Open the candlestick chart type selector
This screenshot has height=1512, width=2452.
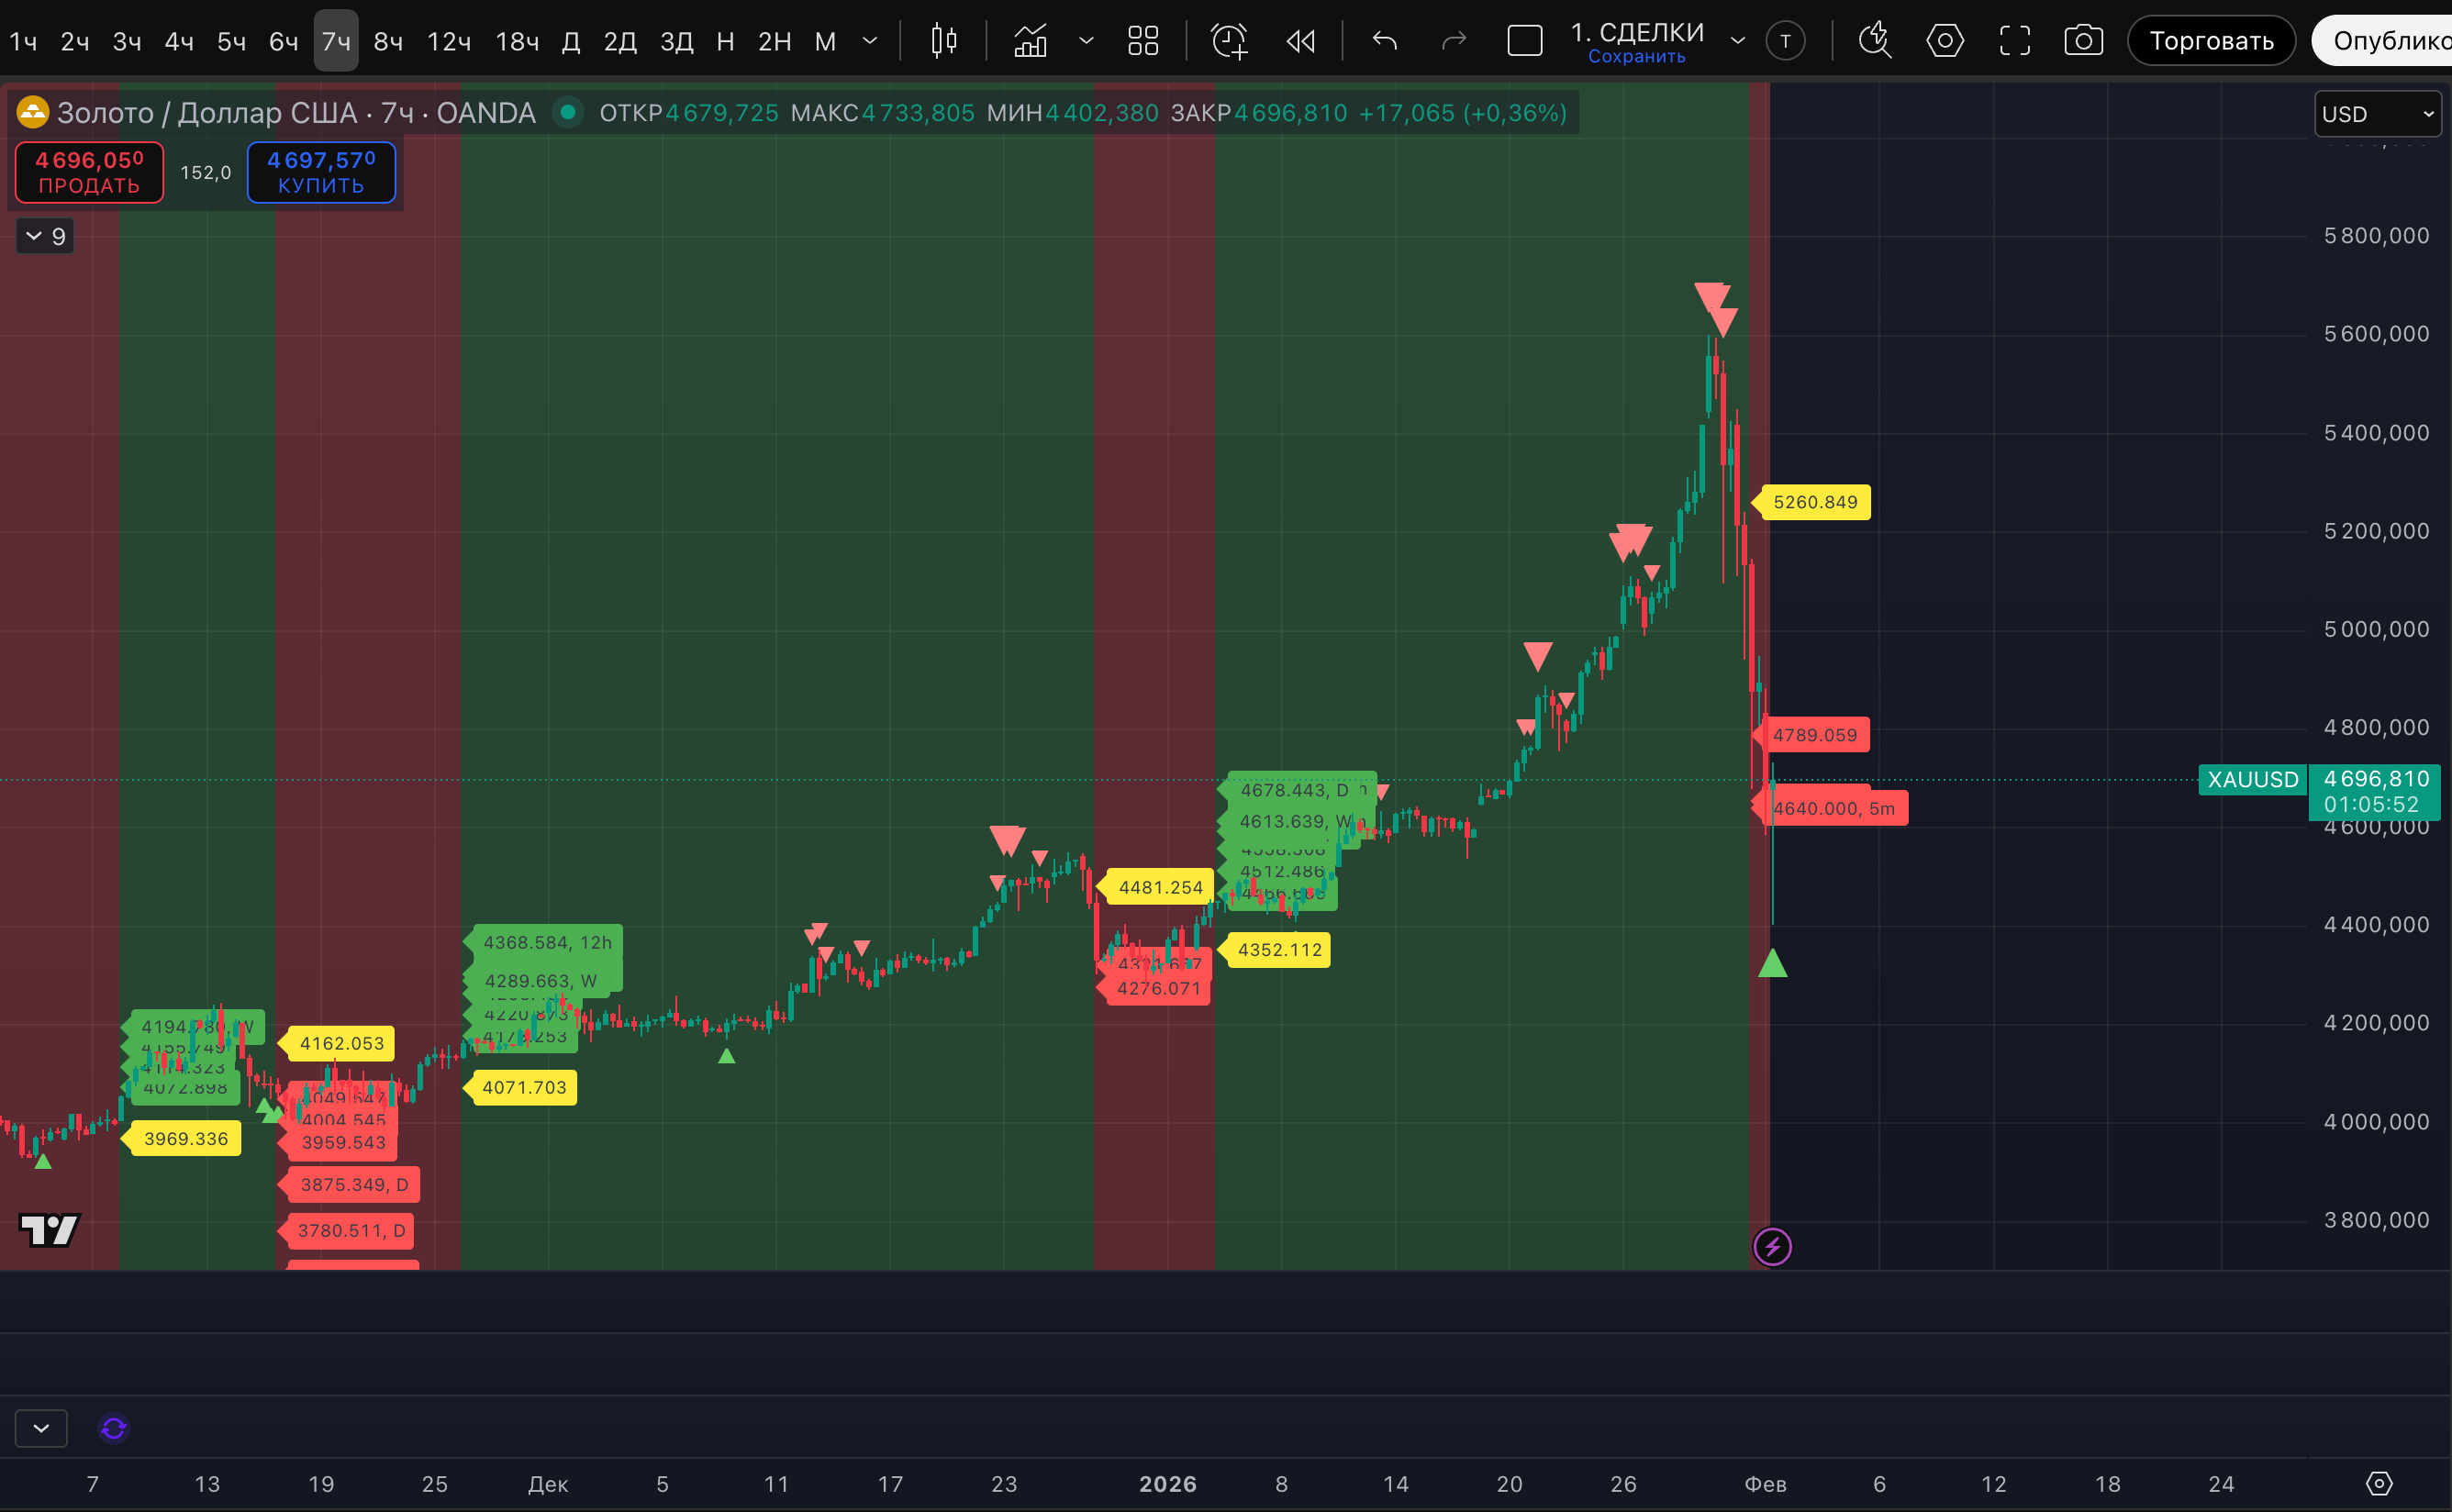[x=943, y=41]
